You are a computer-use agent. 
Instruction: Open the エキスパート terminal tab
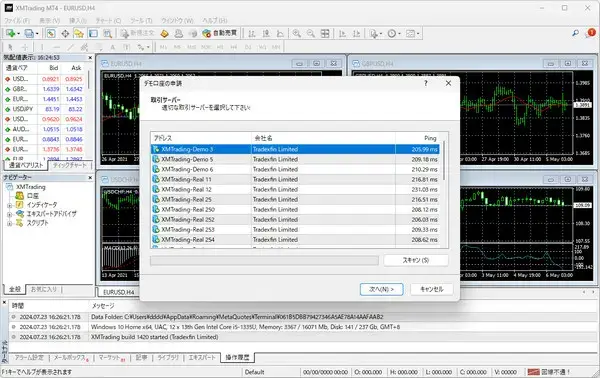pos(202,357)
